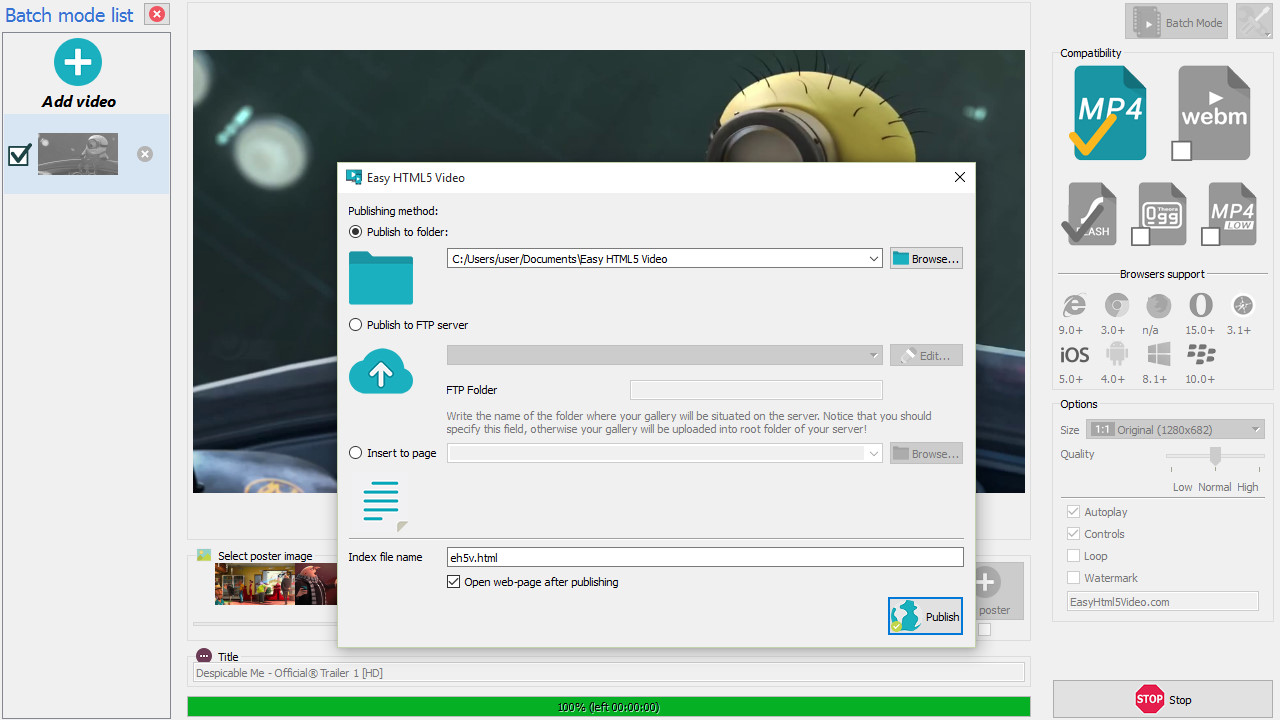Screen dimensions: 1280x720
Task: Toggle the batch list video checkbox
Action: pos(19,155)
